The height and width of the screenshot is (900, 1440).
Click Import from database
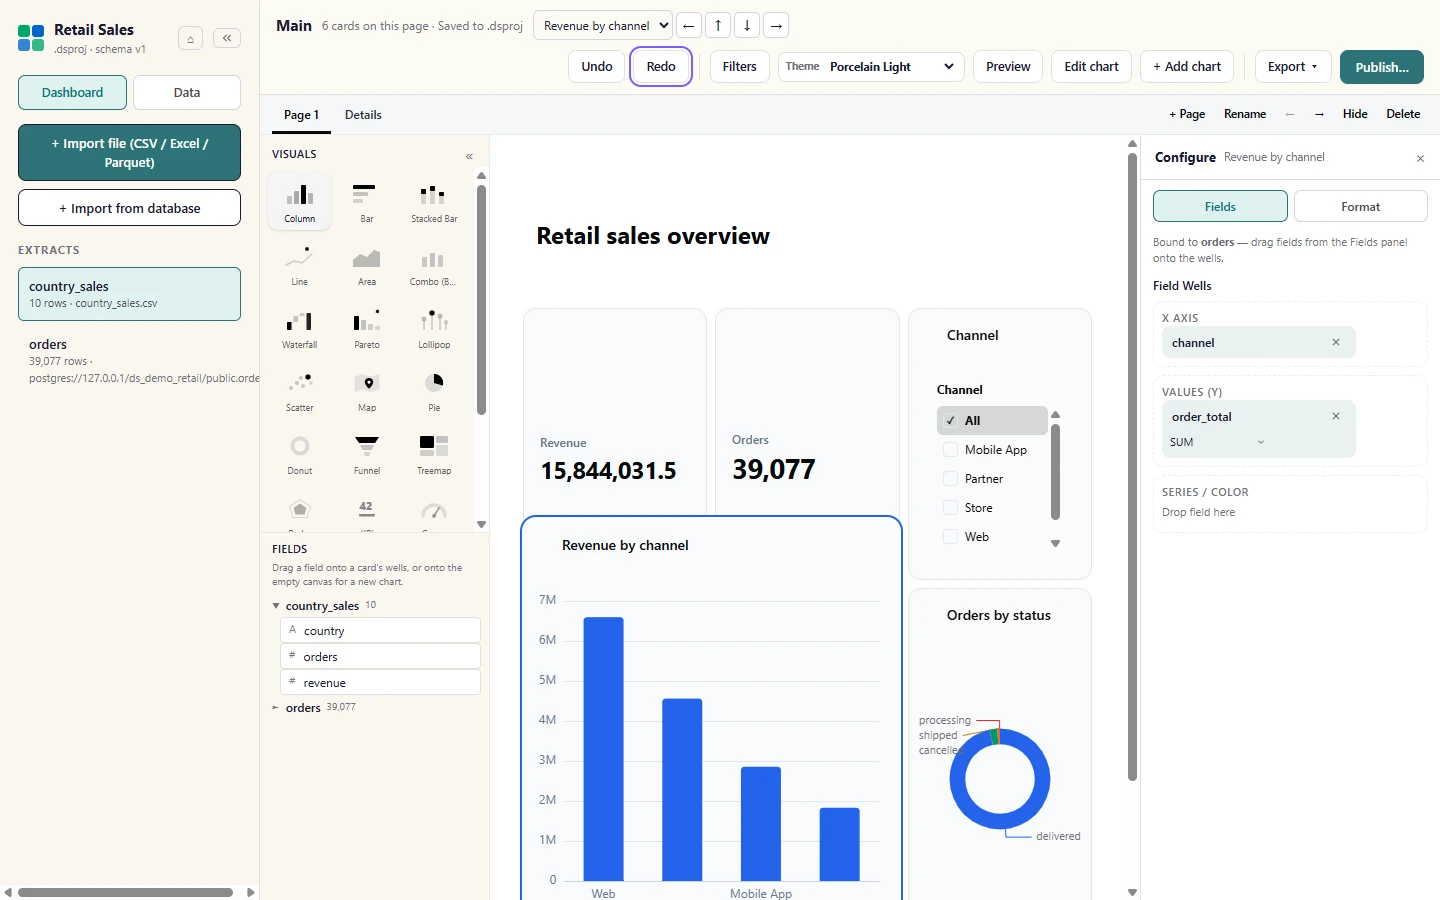point(129,208)
